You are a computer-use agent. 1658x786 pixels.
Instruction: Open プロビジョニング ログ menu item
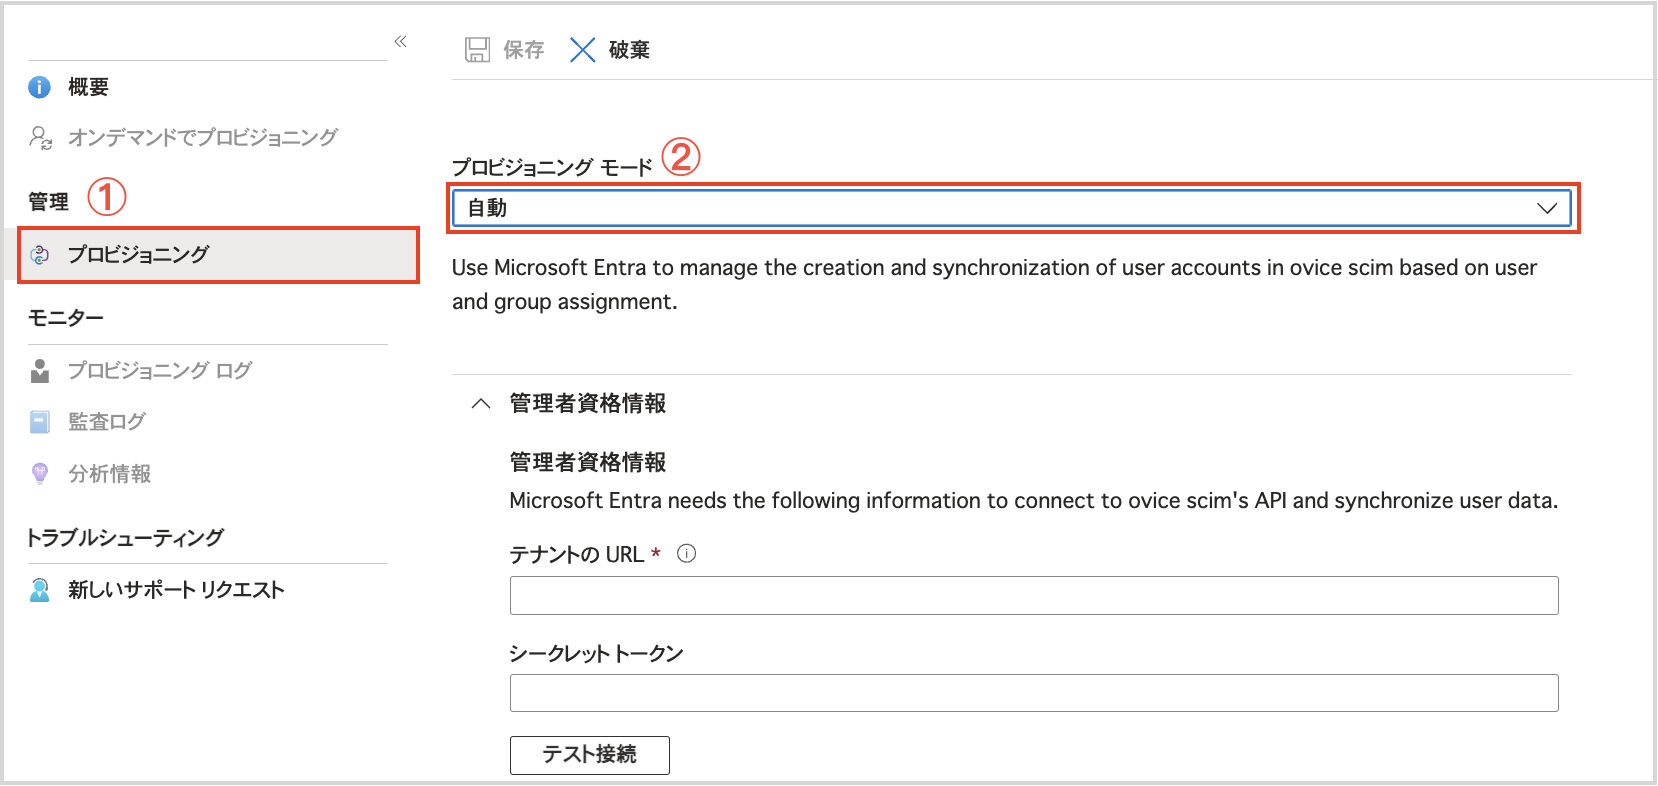tap(160, 371)
